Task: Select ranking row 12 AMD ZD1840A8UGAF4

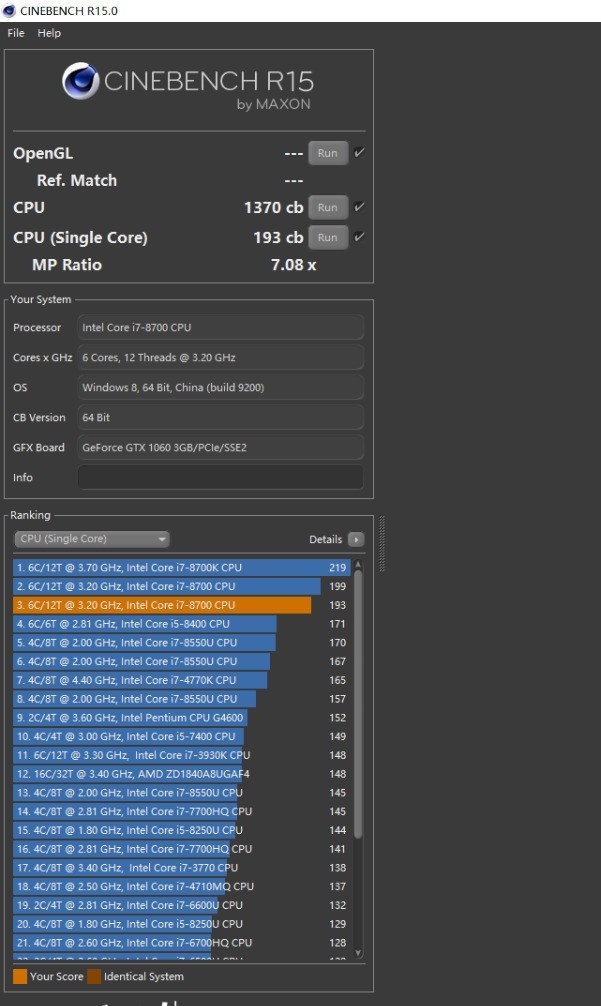Action: click(182, 774)
